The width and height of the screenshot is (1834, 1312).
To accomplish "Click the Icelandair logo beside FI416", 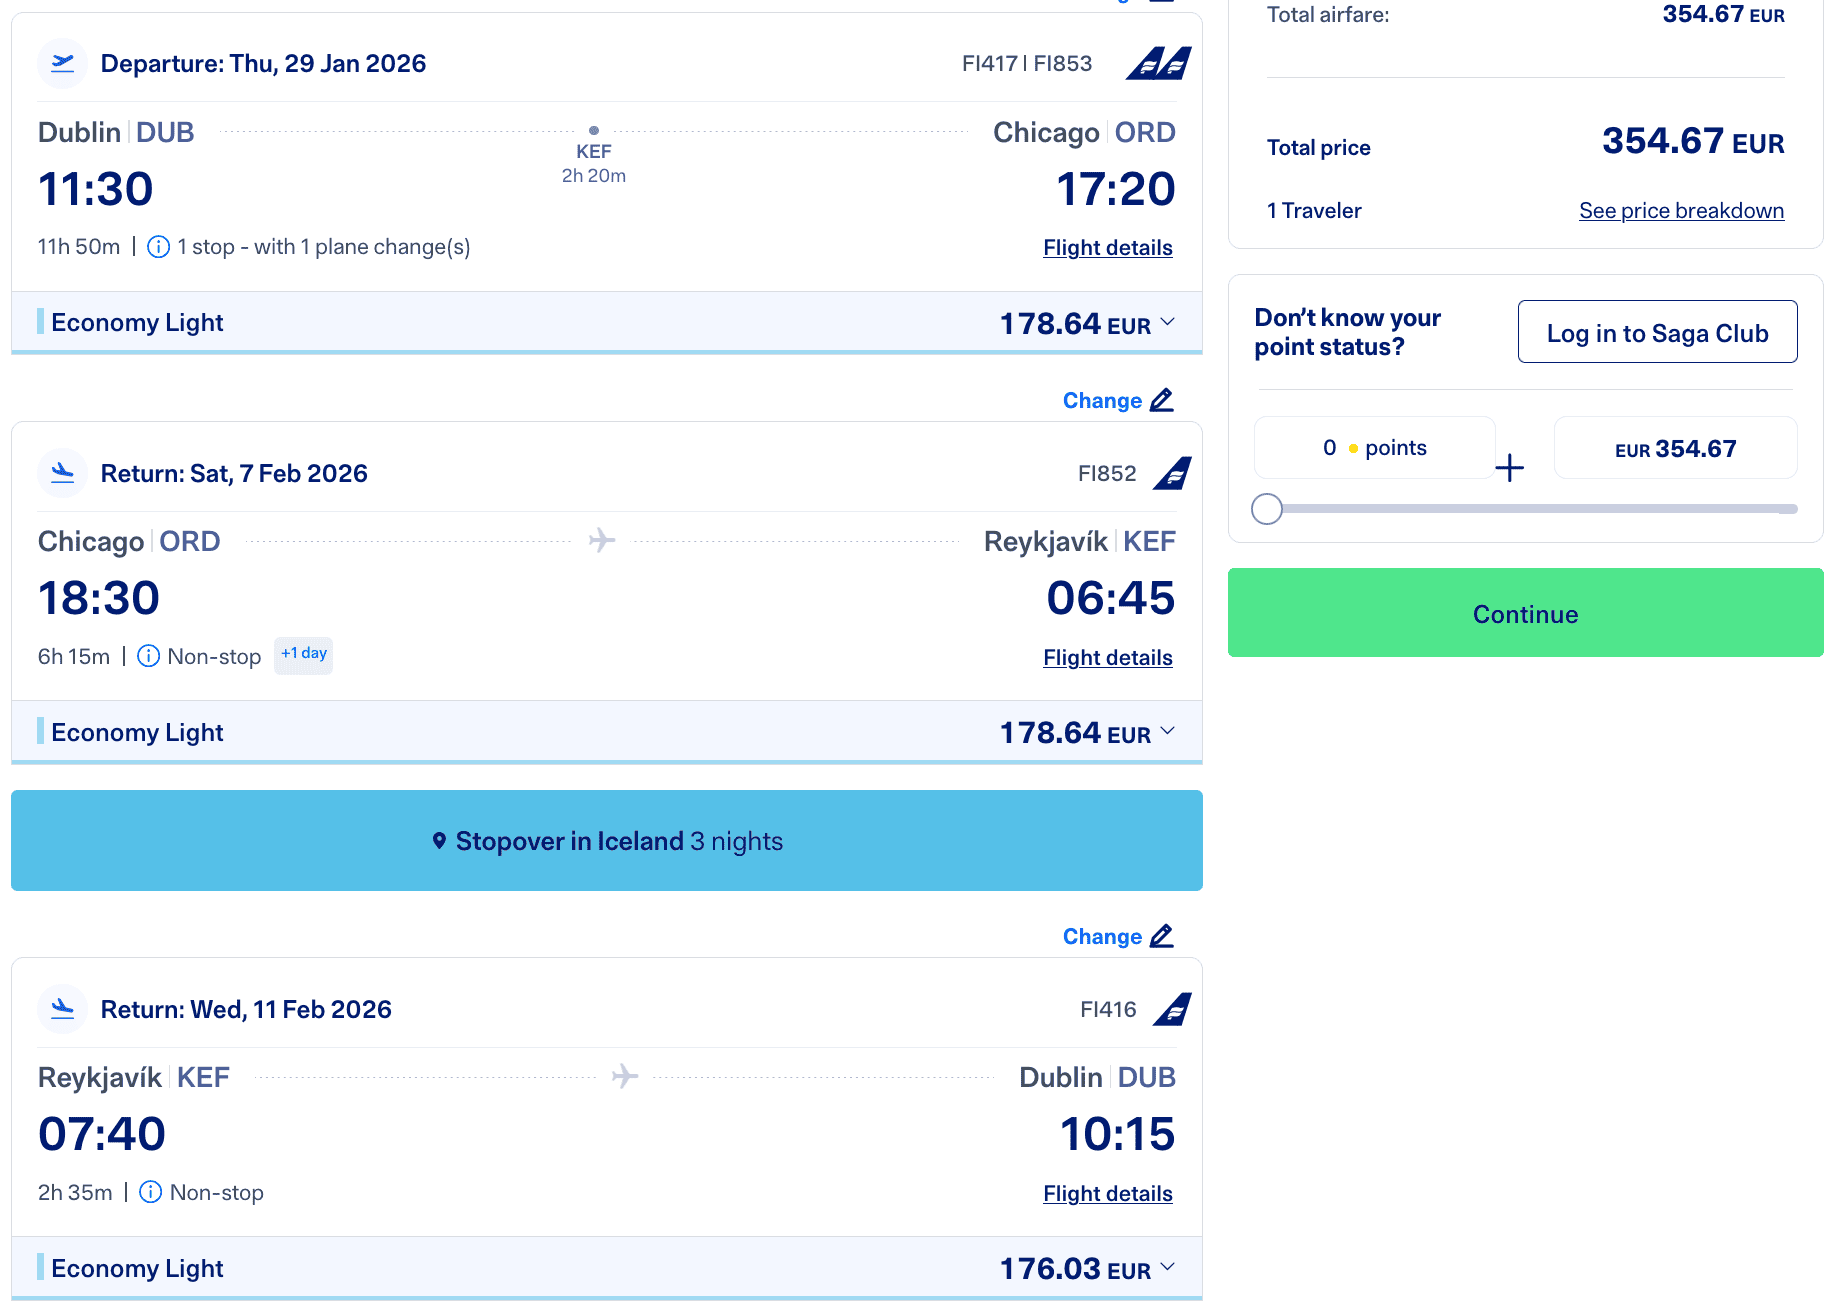I will pyautogui.click(x=1172, y=1009).
